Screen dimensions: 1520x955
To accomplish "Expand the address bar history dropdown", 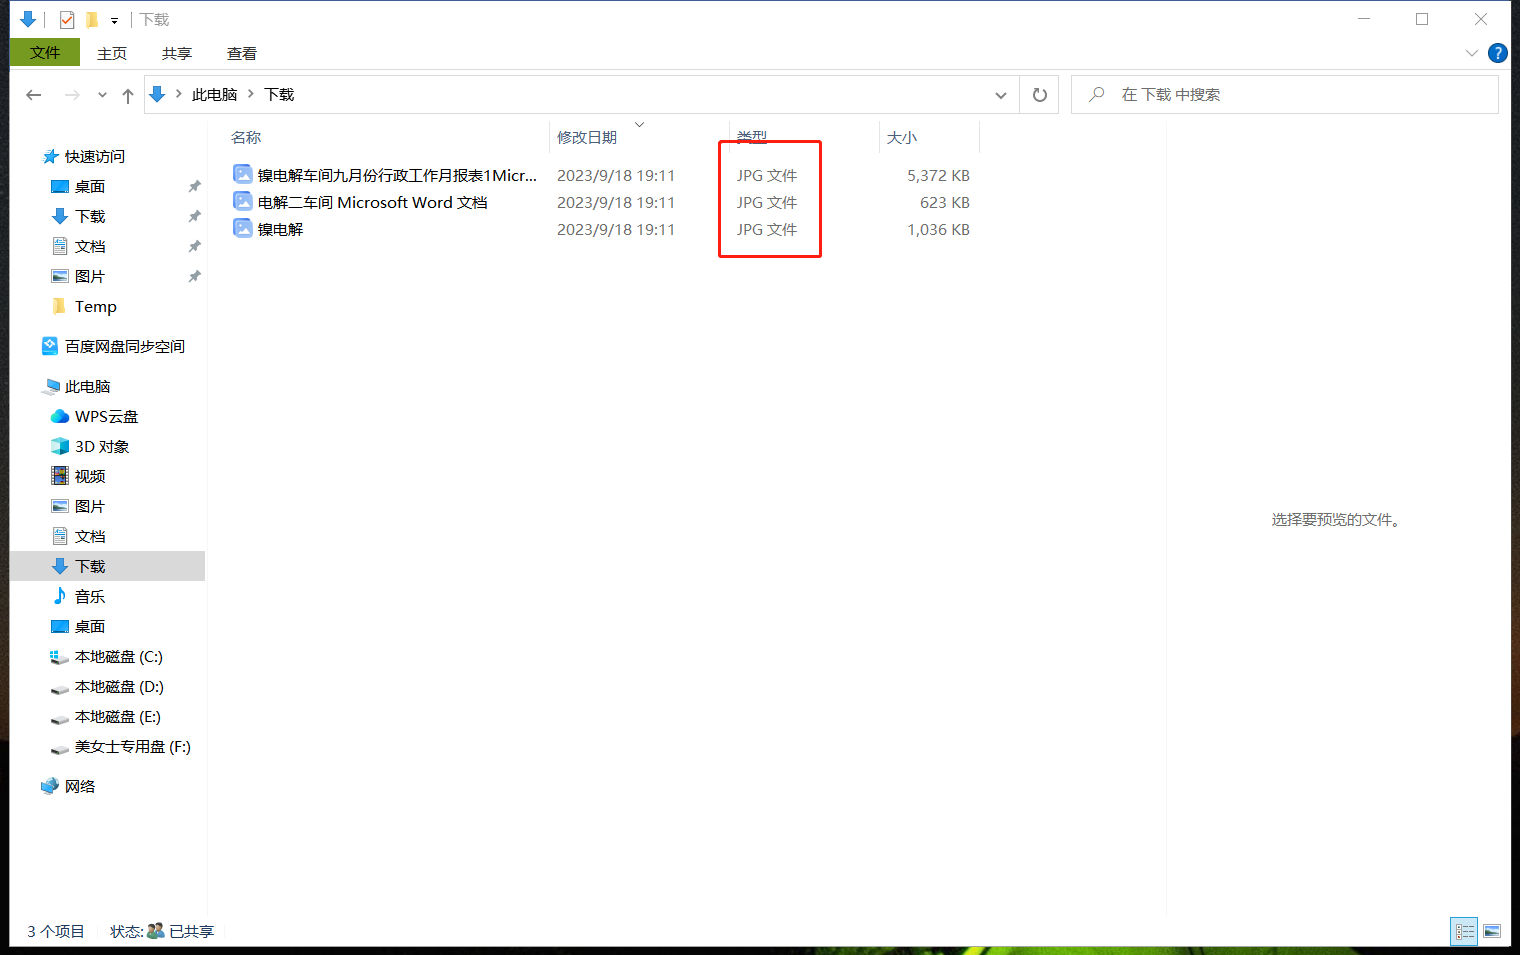I will click(1000, 94).
